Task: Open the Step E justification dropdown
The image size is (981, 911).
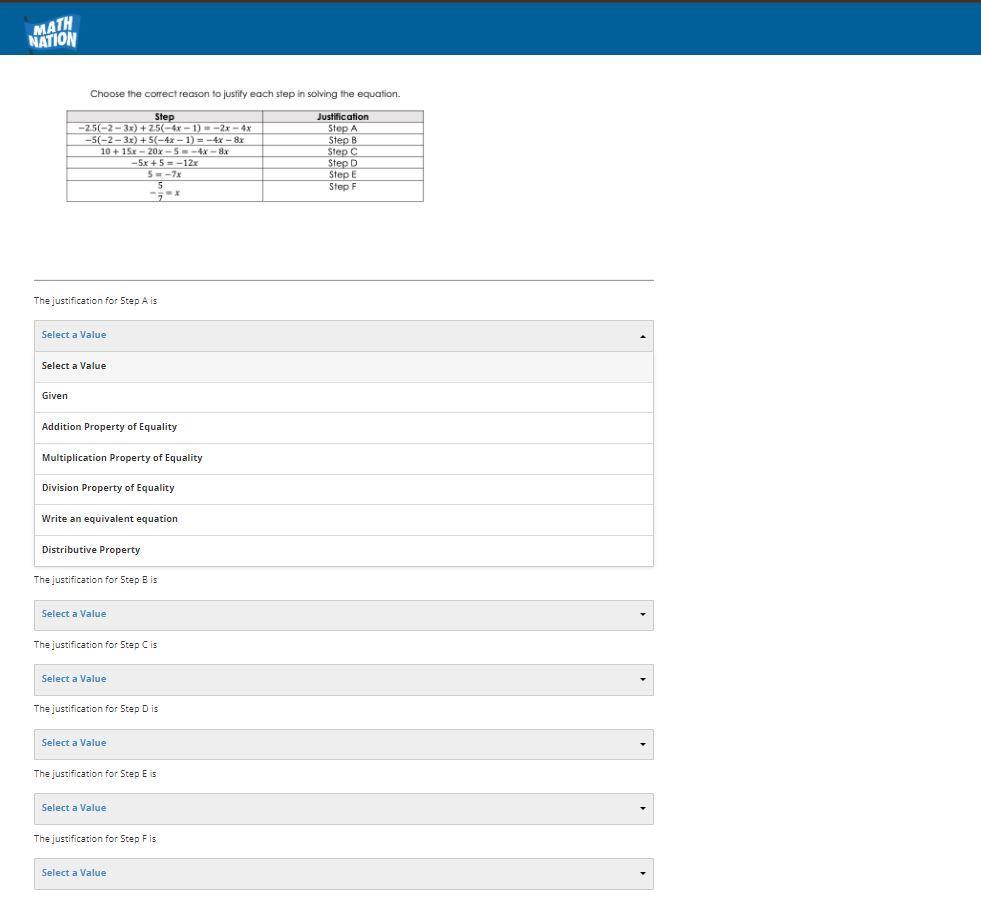Action: click(x=343, y=808)
